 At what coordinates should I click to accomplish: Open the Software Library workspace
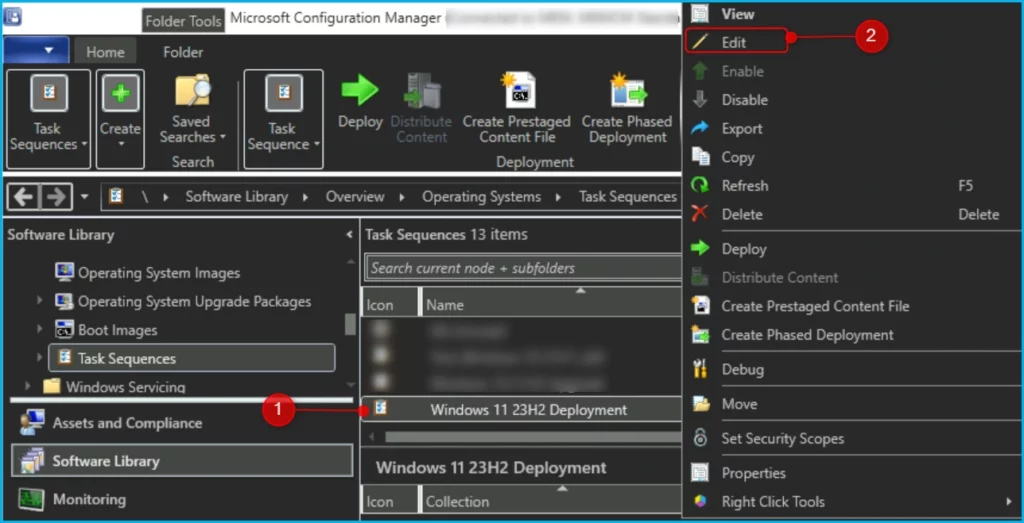click(x=182, y=461)
